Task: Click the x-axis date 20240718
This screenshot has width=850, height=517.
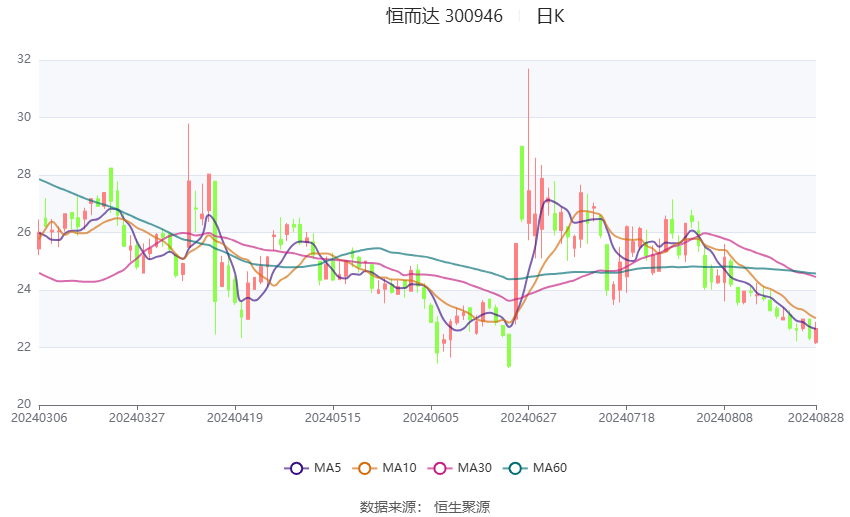Action: [x=627, y=418]
